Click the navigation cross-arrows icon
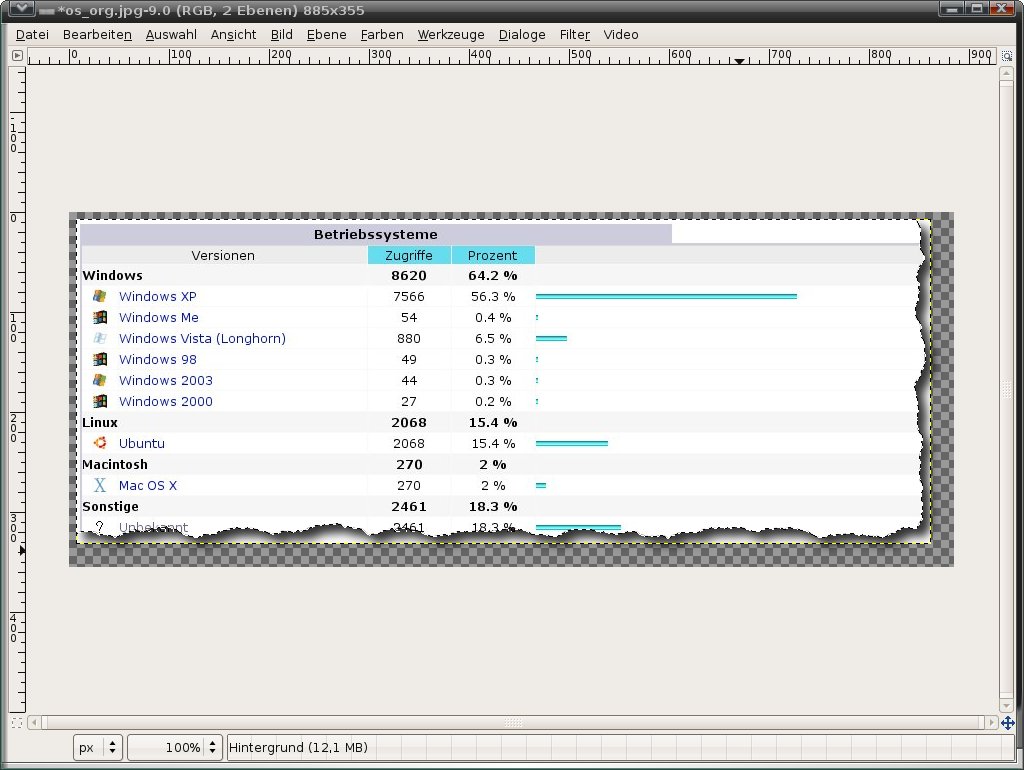Viewport: 1024px width, 770px height. [1006, 722]
